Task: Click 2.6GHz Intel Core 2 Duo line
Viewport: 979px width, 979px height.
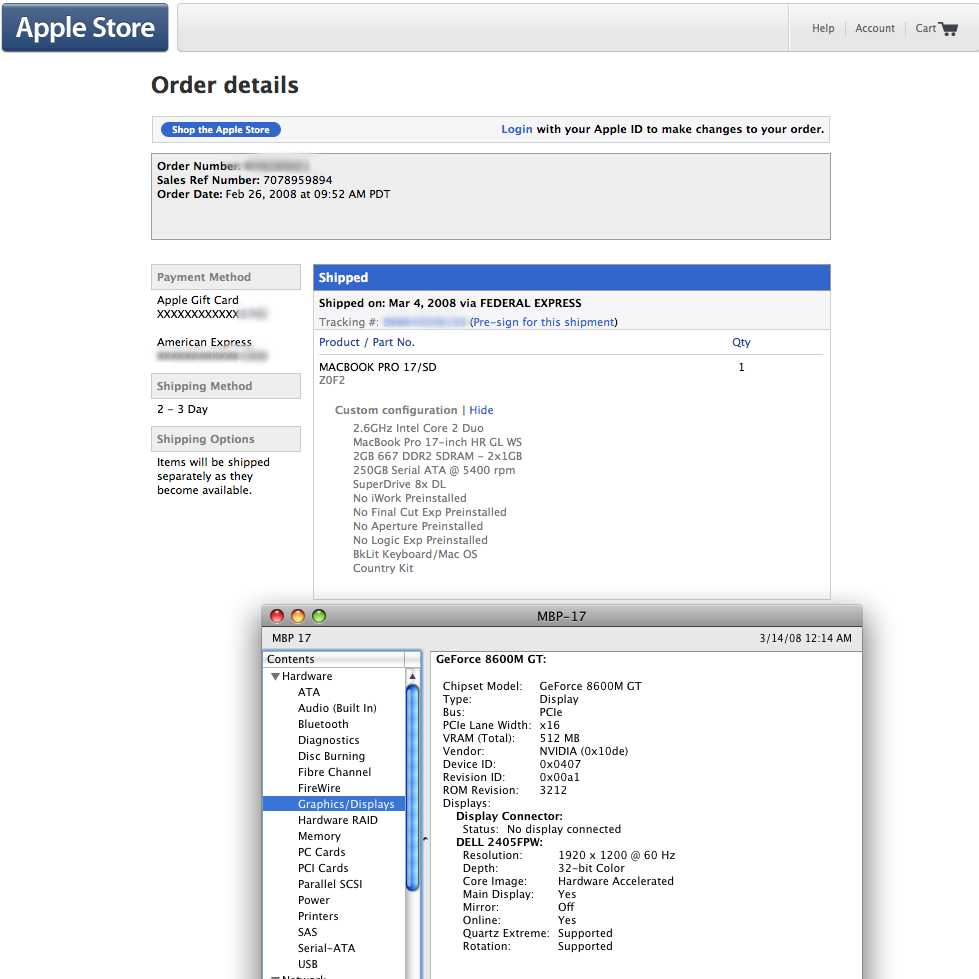Action: 418,428
